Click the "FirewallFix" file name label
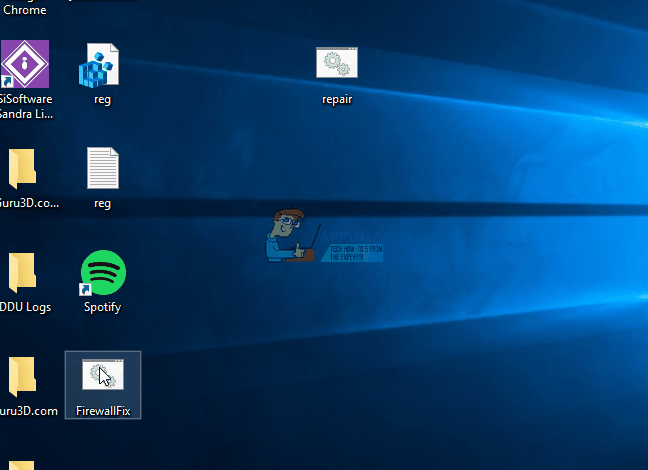648x470 pixels. [x=103, y=411]
